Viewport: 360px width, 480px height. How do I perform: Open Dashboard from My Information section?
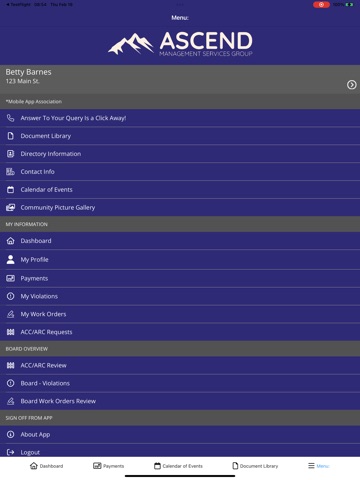tap(180, 241)
